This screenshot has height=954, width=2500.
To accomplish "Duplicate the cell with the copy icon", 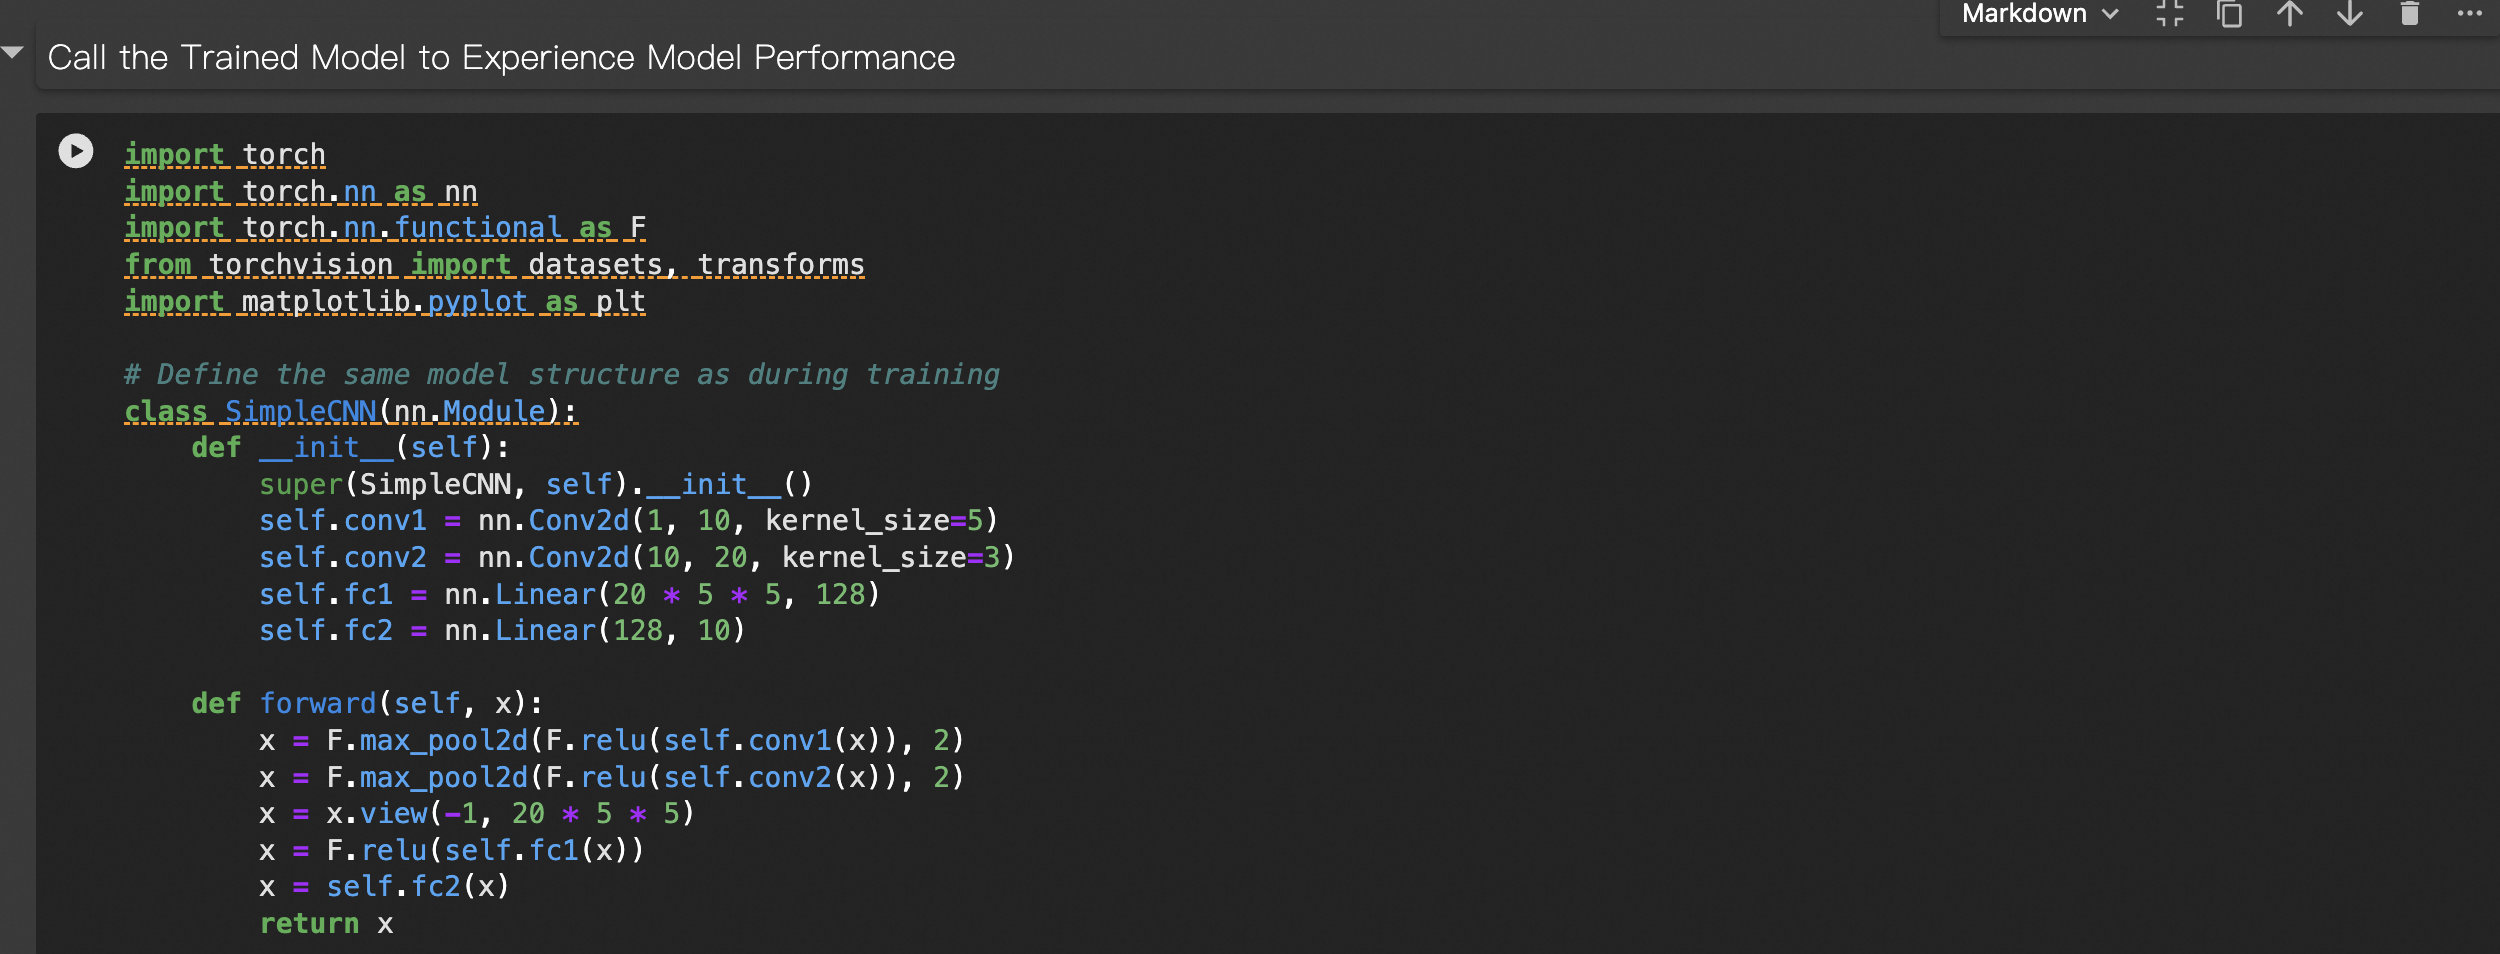I will [x=2229, y=14].
